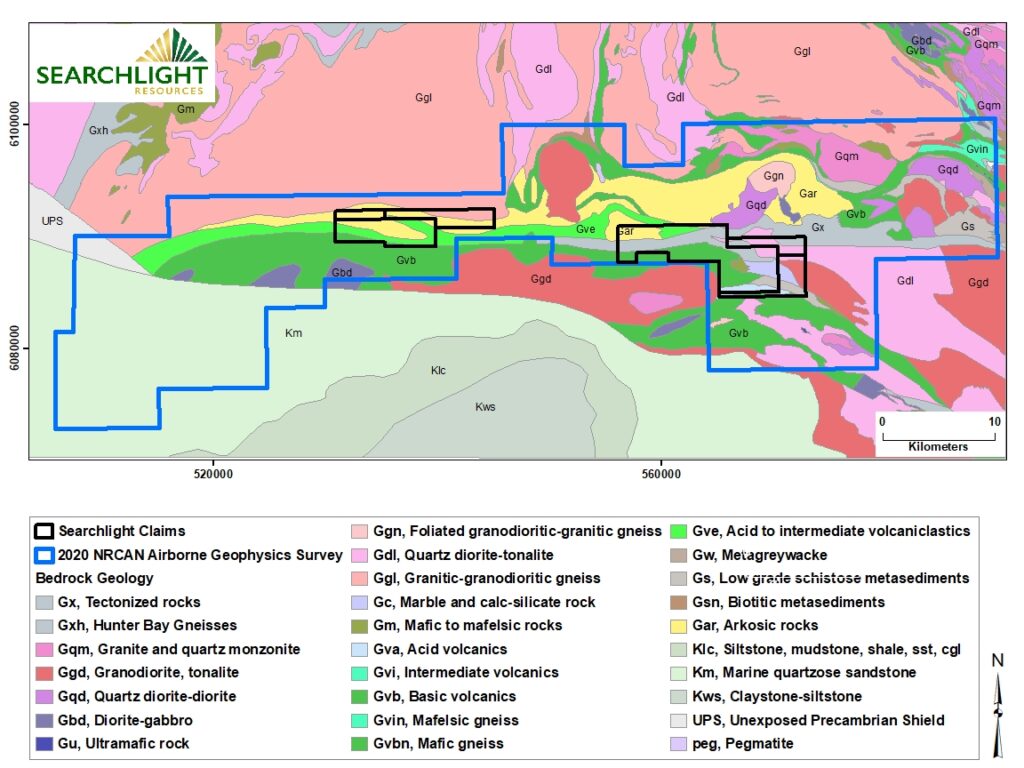Click the Klc map unit label

[x=438, y=371]
